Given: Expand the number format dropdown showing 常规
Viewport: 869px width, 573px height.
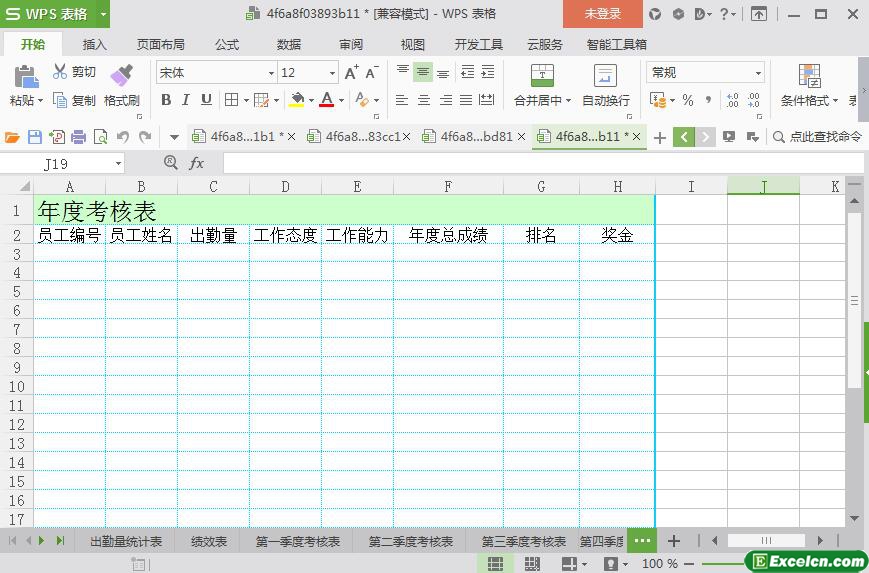Looking at the screenshot, I should tap(758, 73).
